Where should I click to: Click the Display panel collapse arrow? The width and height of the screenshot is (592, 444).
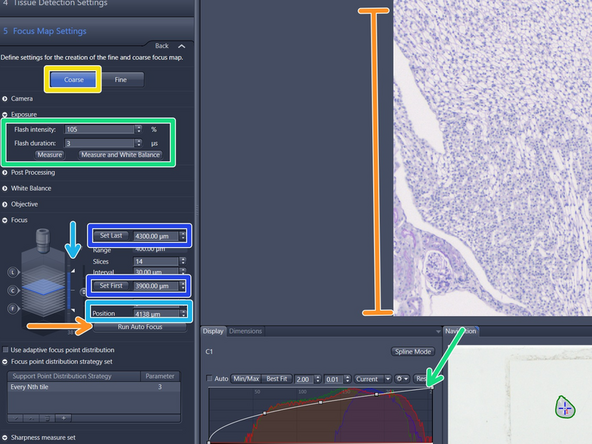point(438,331)
